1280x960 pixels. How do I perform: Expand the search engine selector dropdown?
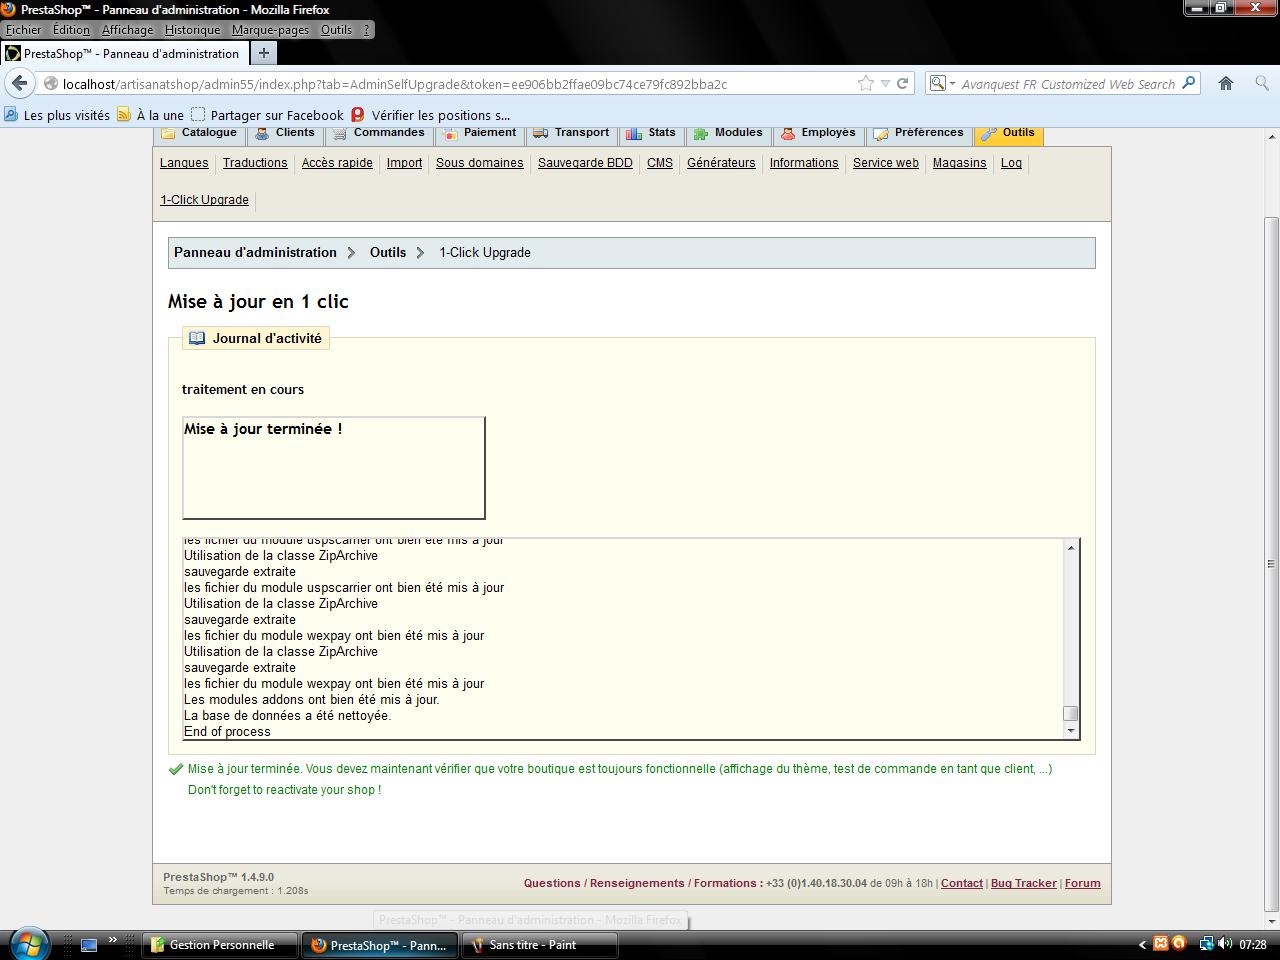(952, 84)
